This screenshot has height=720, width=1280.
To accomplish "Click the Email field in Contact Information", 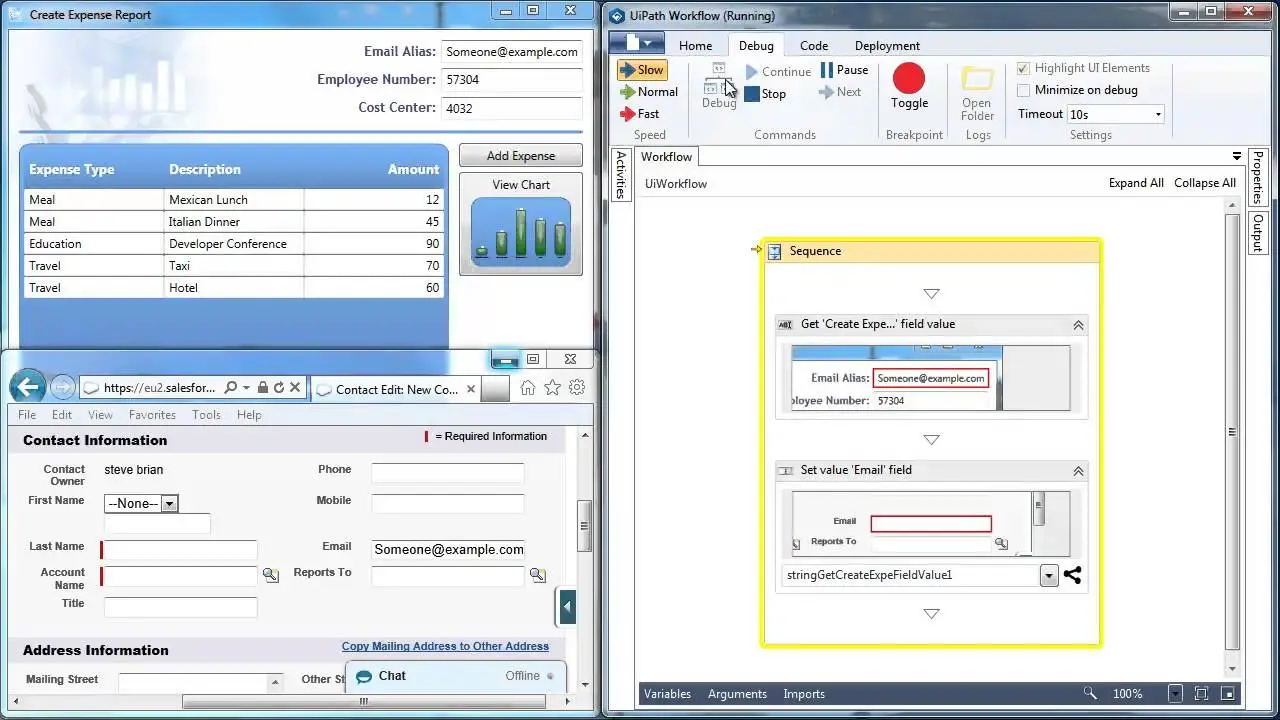I will tap(448, 549).
